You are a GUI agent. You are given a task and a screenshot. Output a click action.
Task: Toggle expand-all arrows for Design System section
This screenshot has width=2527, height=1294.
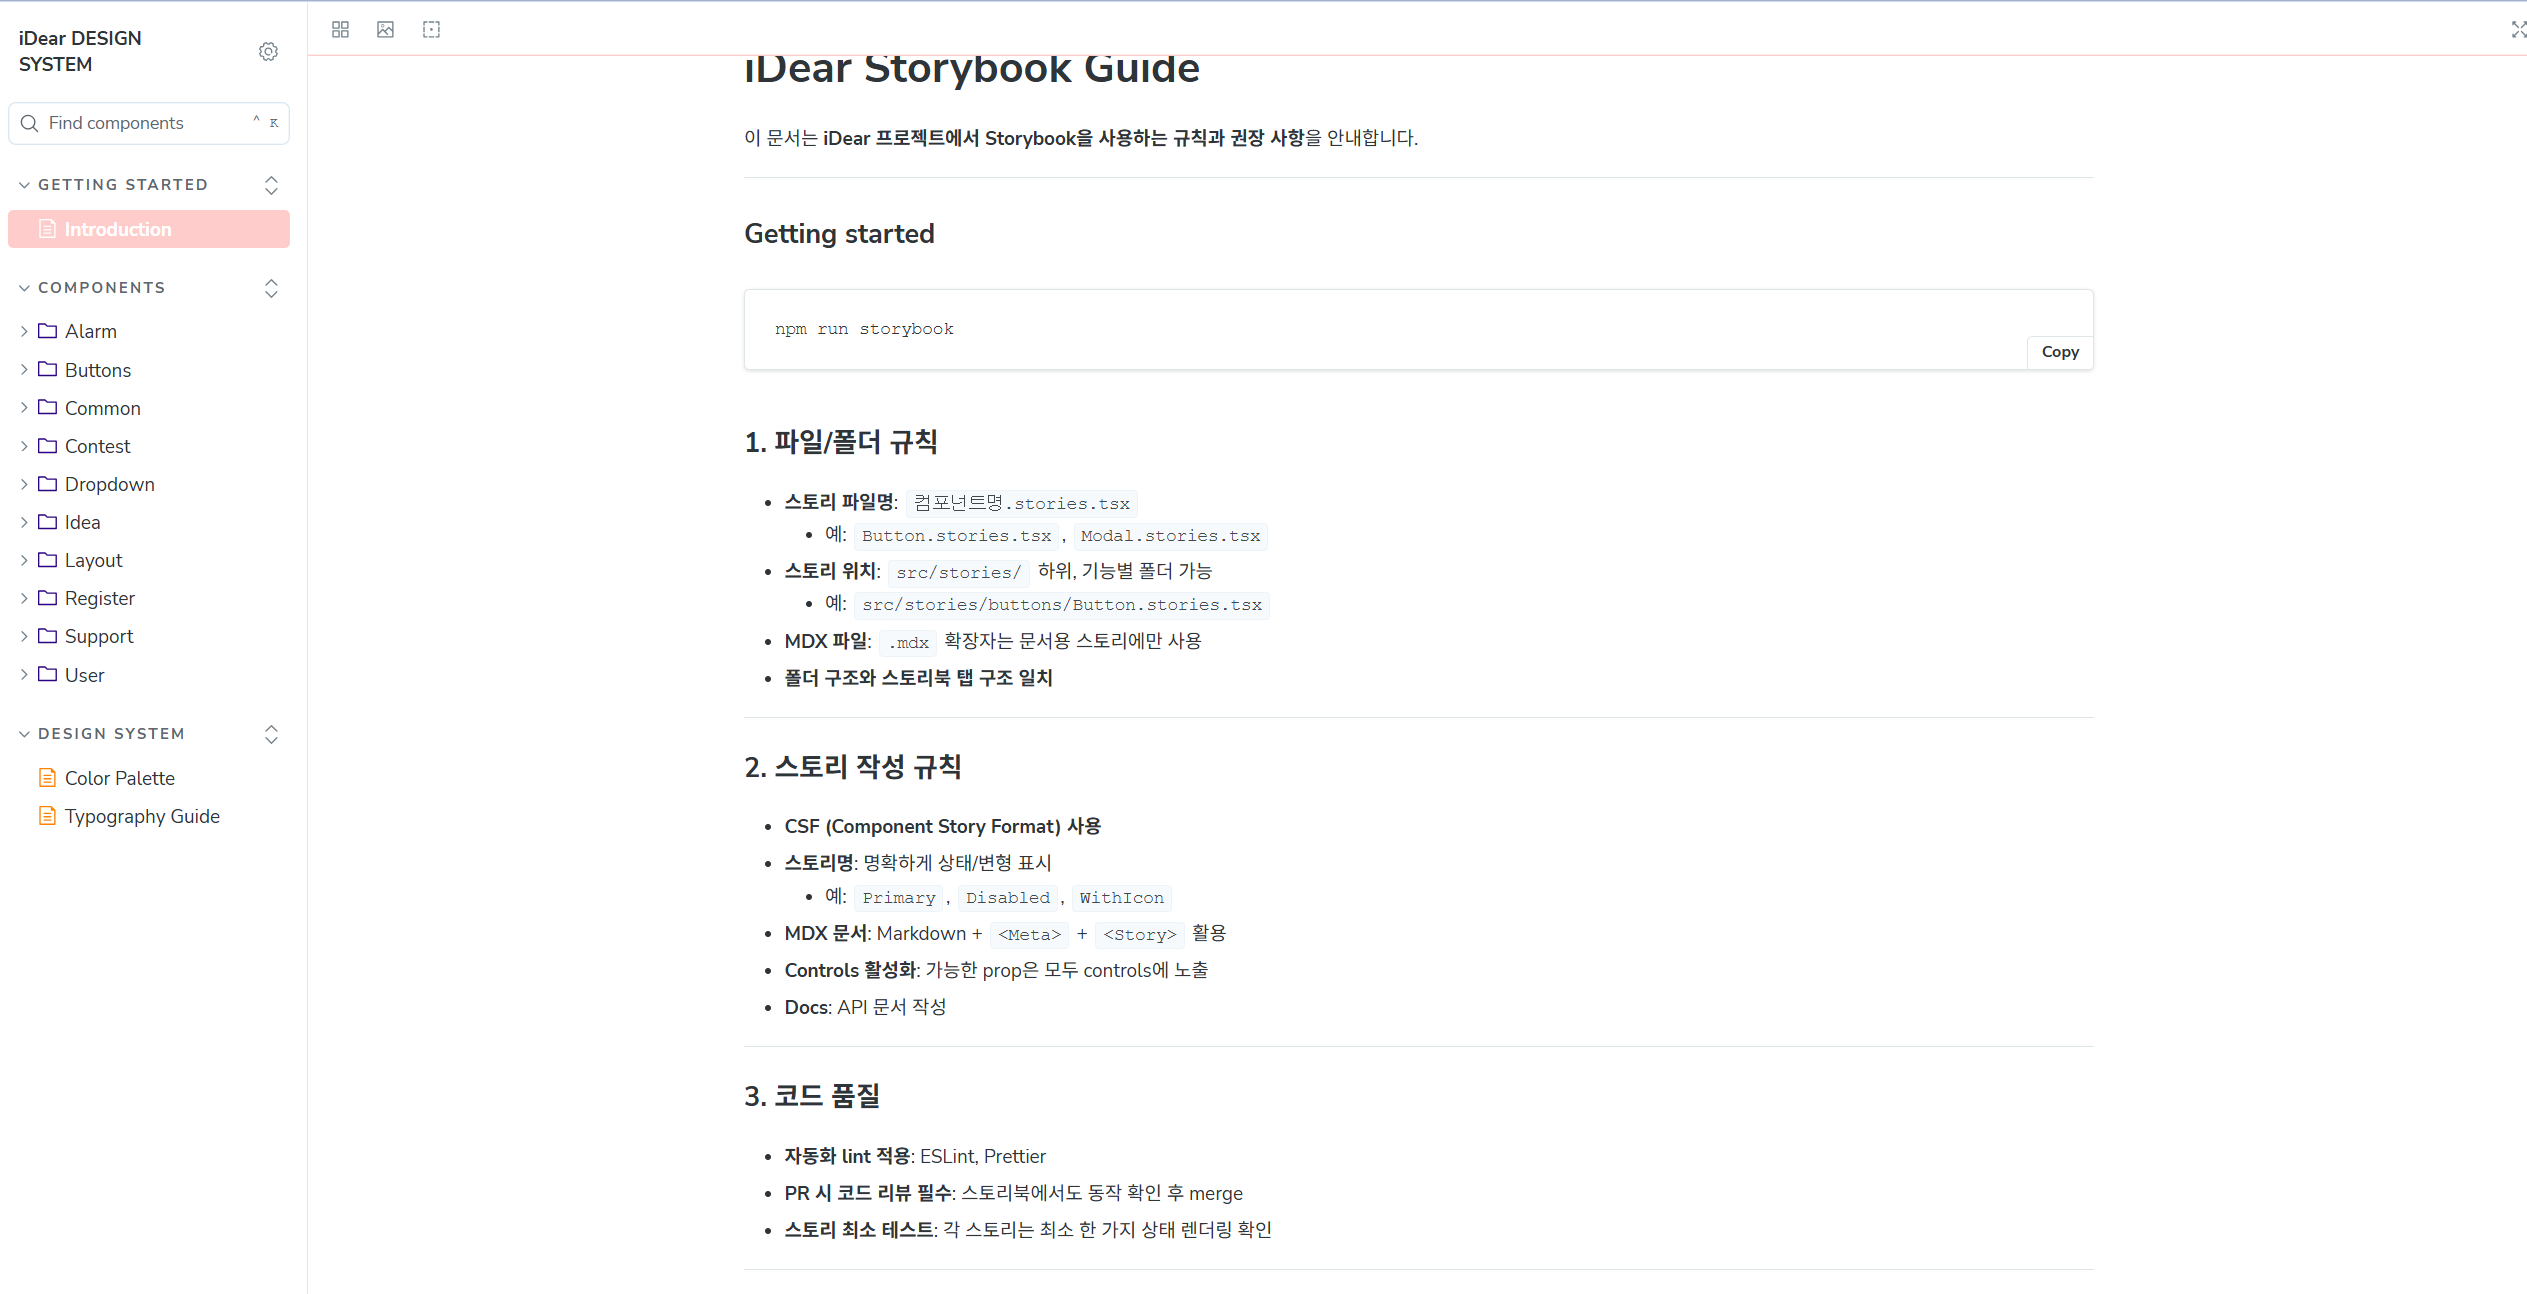(271, 734)
